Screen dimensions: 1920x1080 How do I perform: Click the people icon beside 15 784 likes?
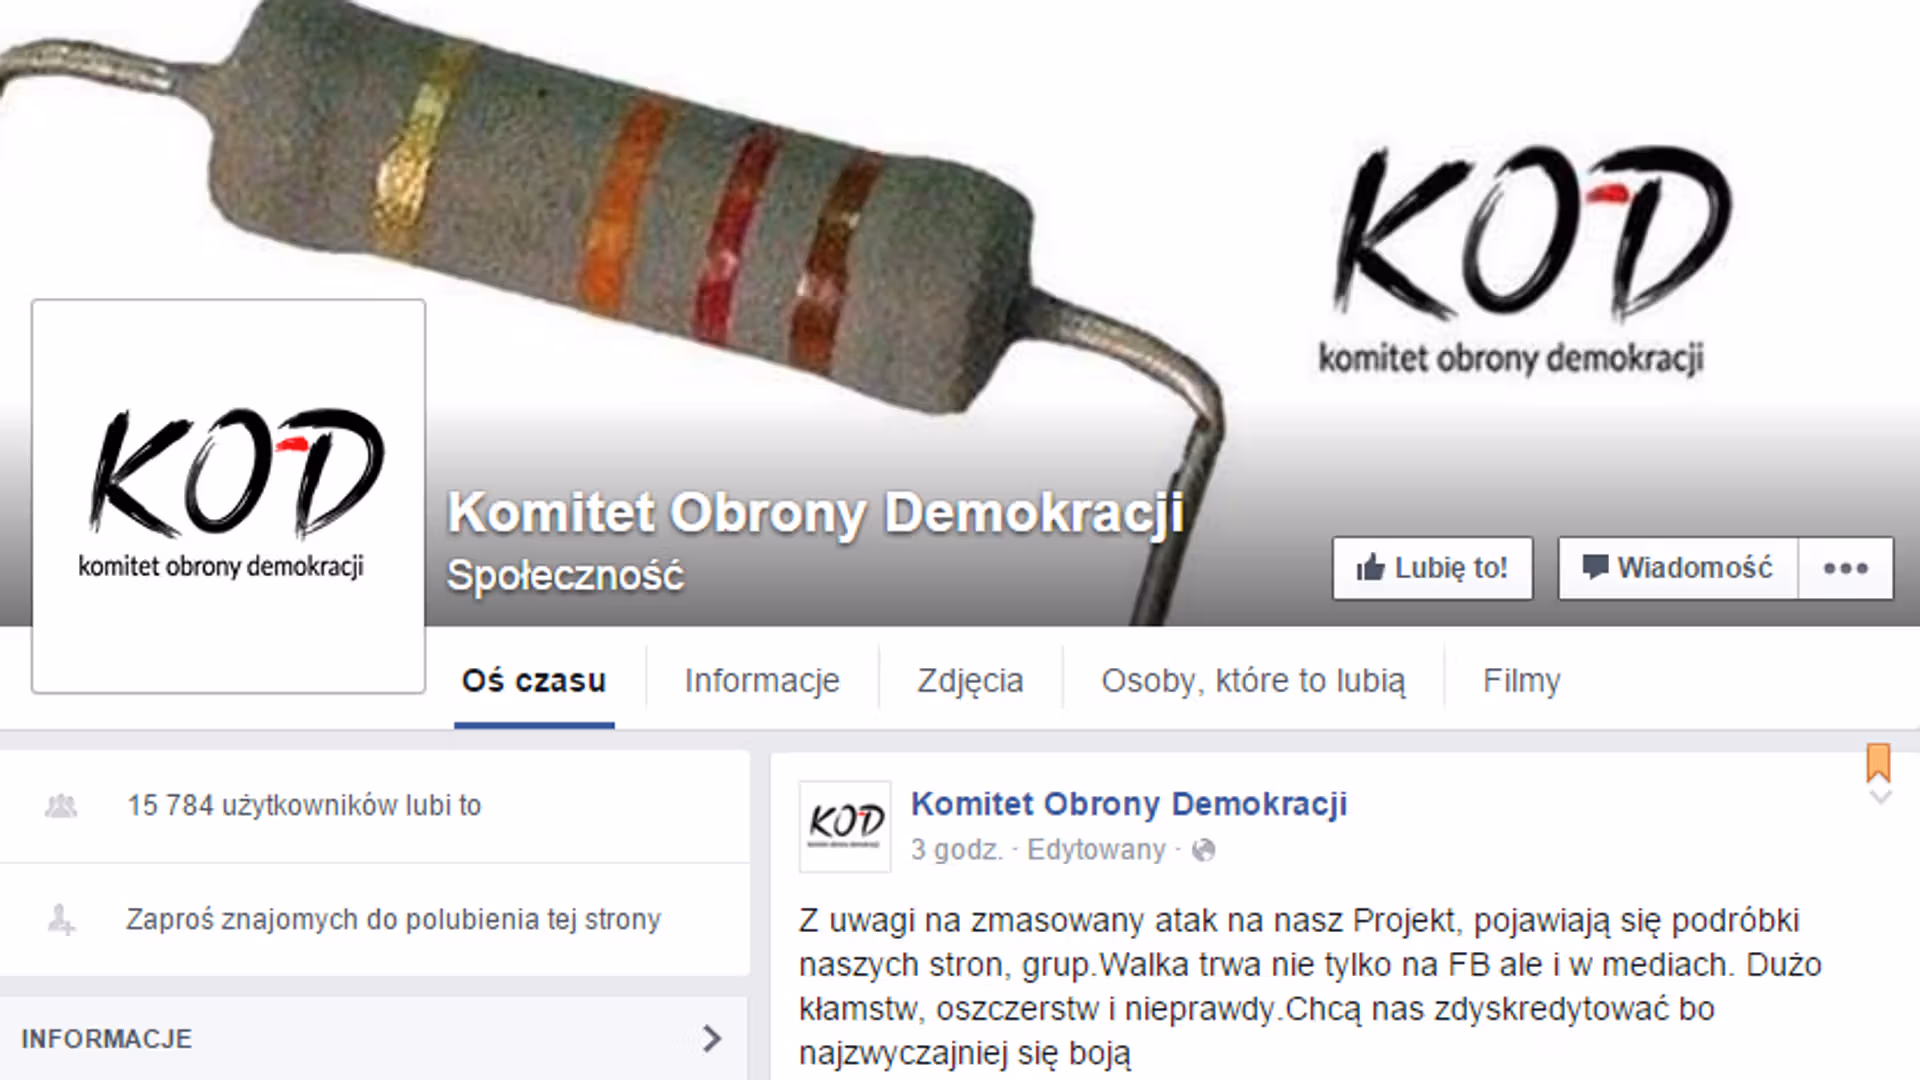coord(61,806)
